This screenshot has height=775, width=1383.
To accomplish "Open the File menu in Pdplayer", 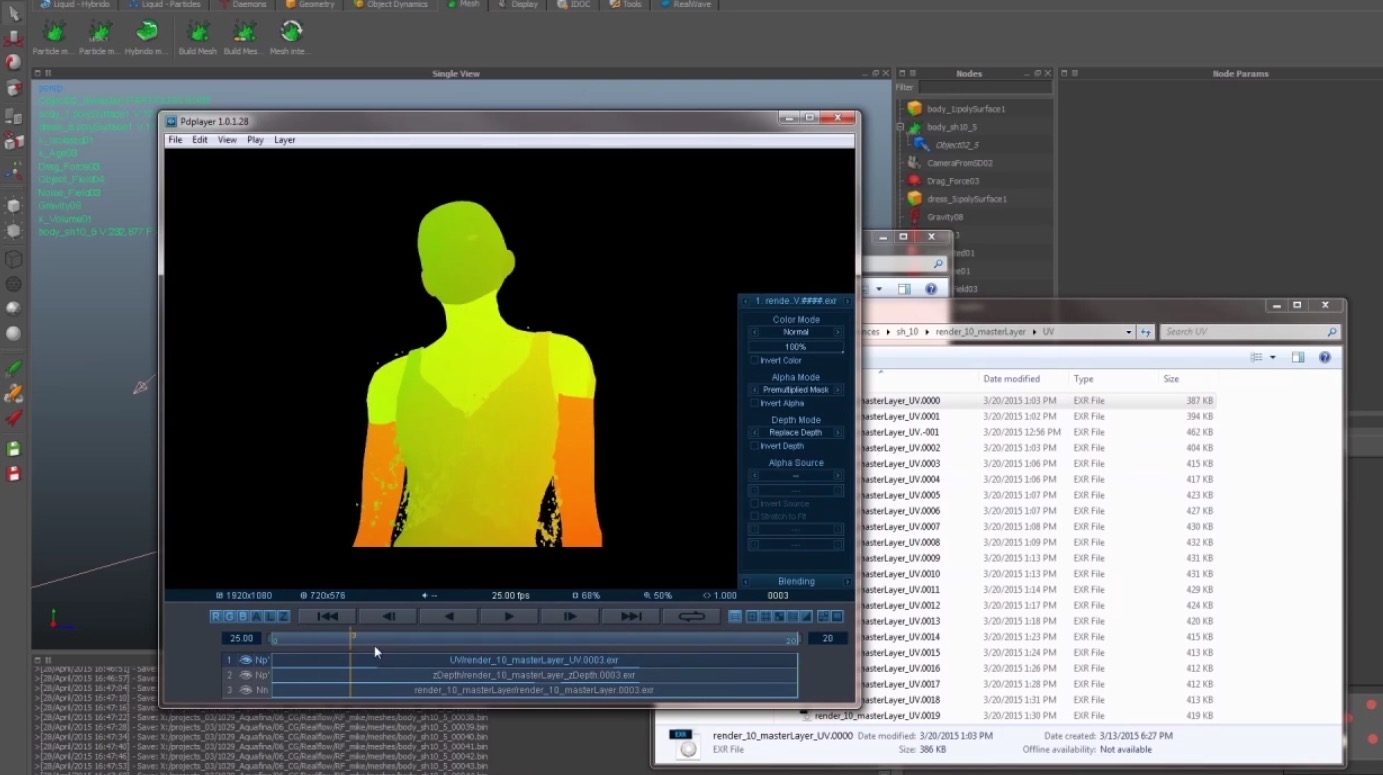I will pos(175,140).
